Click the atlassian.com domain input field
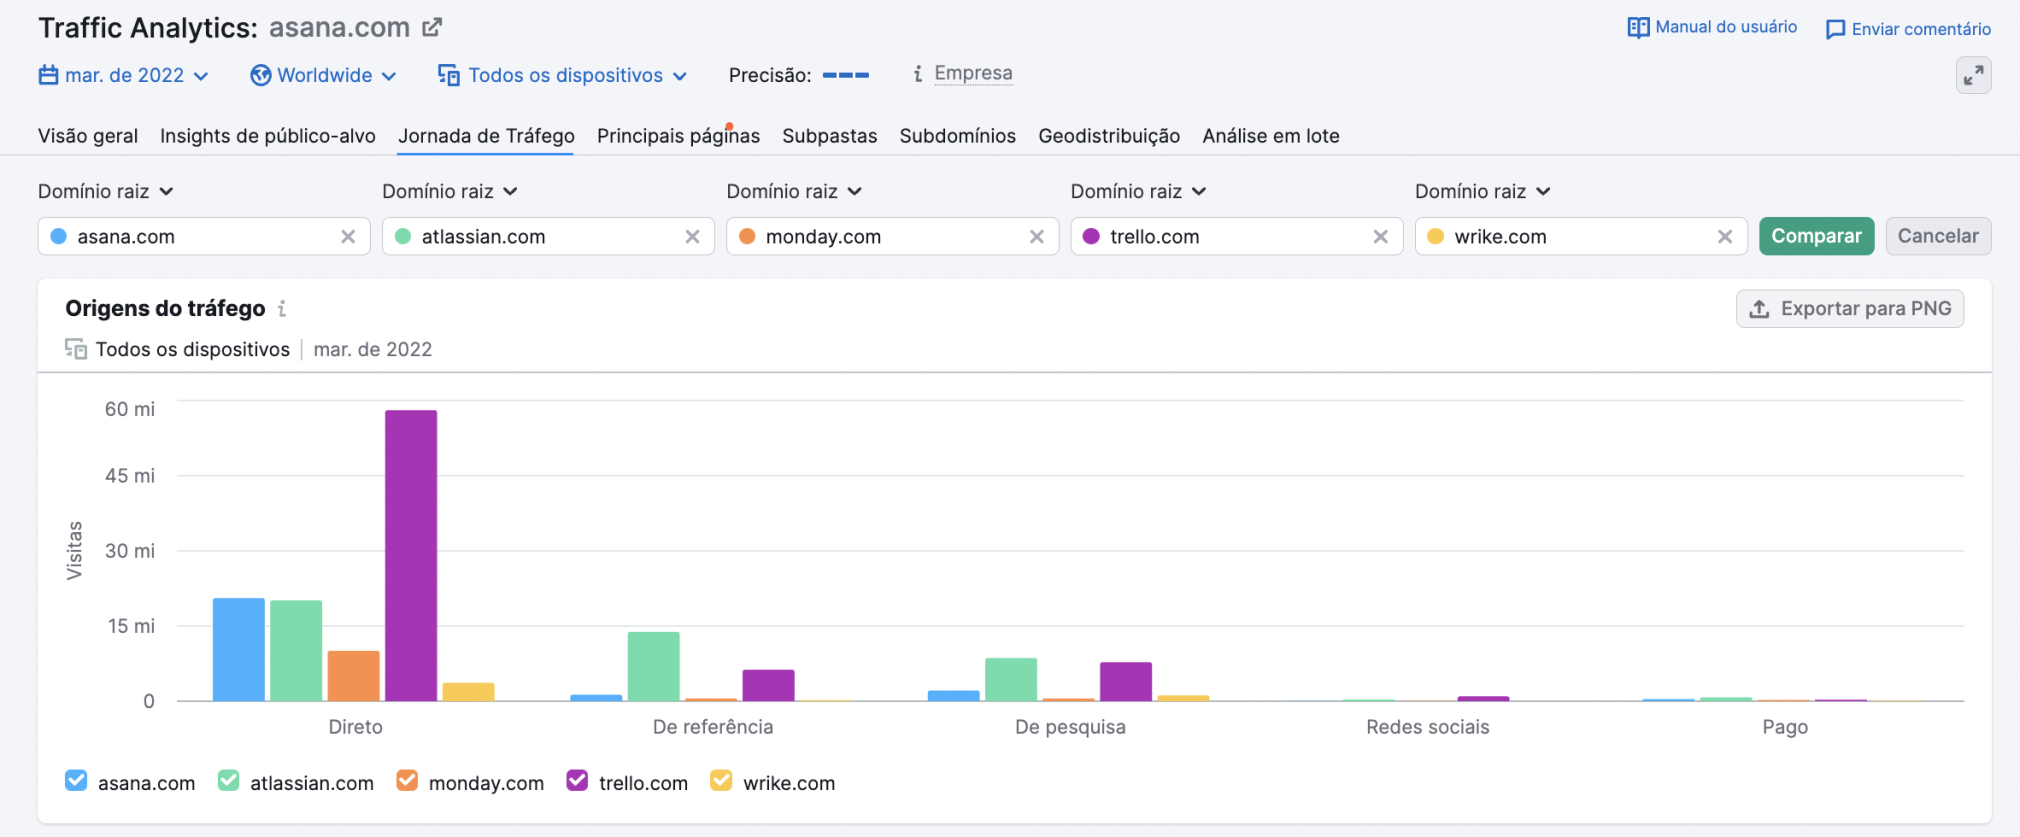The image size is (2020, 837). point(548,237)
